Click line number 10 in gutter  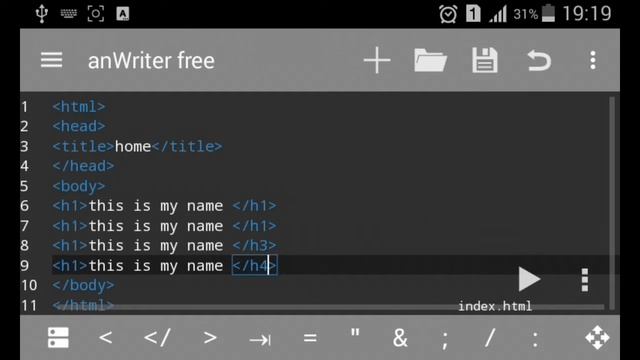29,285
